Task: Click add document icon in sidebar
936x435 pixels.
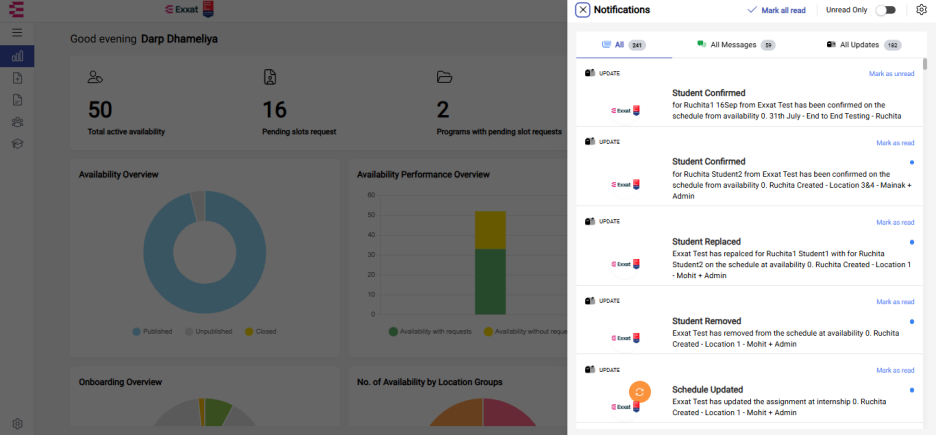Action: tap(17, 78)
